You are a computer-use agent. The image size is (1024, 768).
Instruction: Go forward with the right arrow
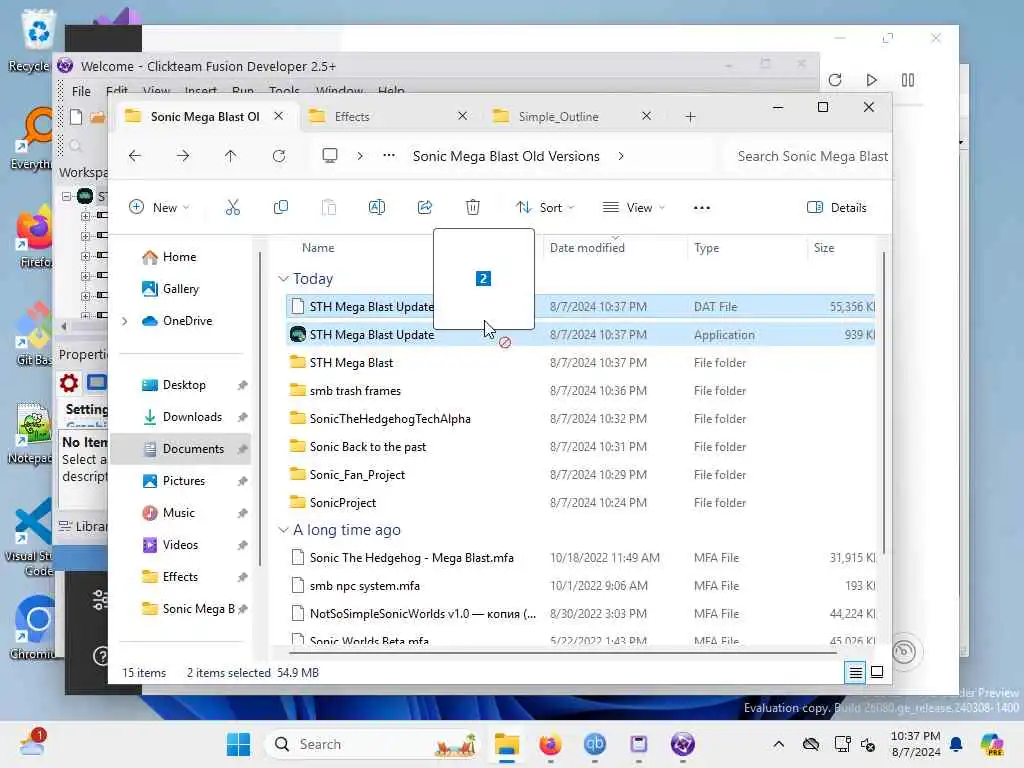[183, 156]
